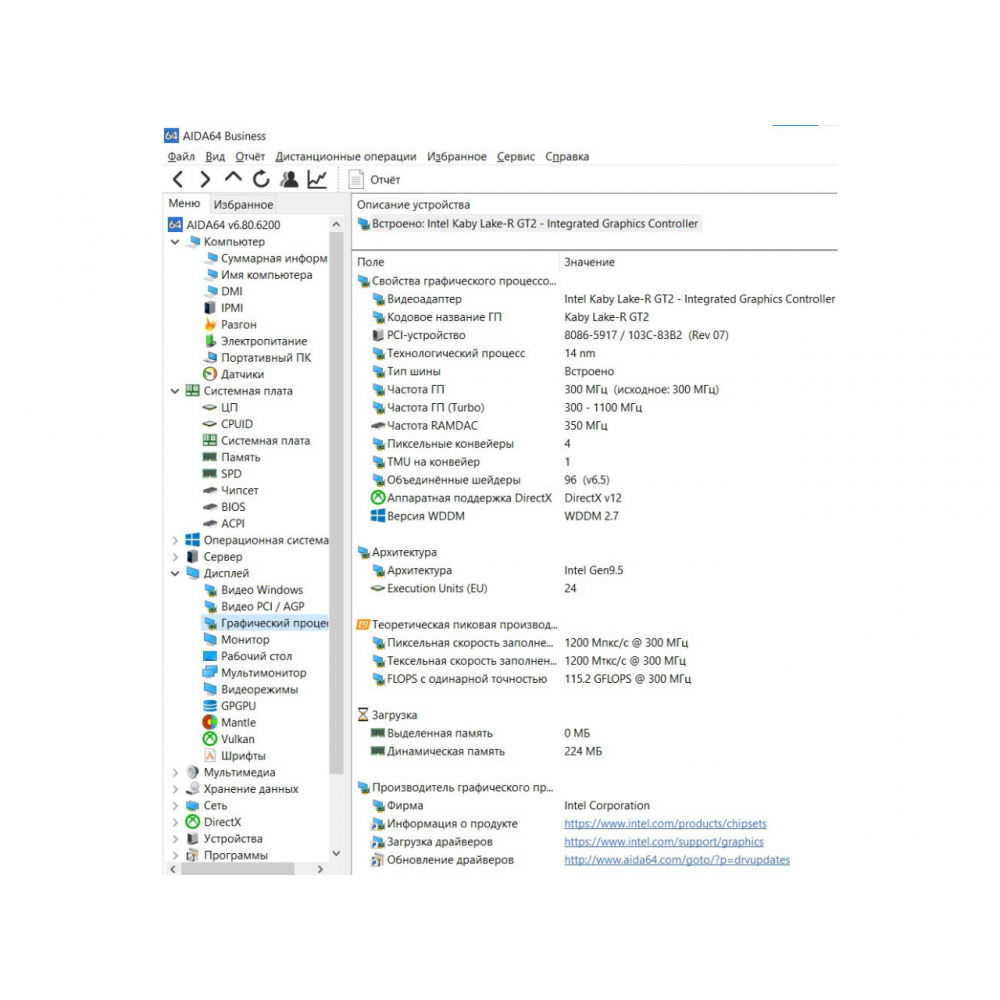The image size is (1000, 1000).
Task: Open the Отчёт menu
Action: pyautogui.click(x=249, y=156)
